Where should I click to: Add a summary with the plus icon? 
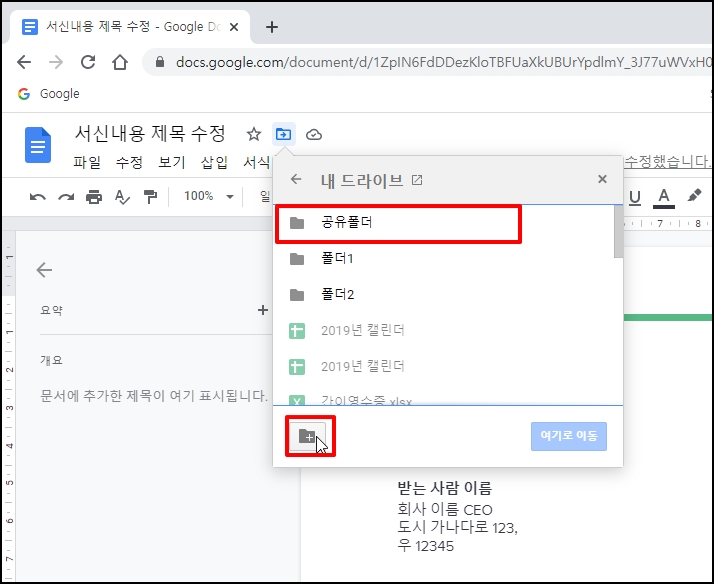coord(262,310)
